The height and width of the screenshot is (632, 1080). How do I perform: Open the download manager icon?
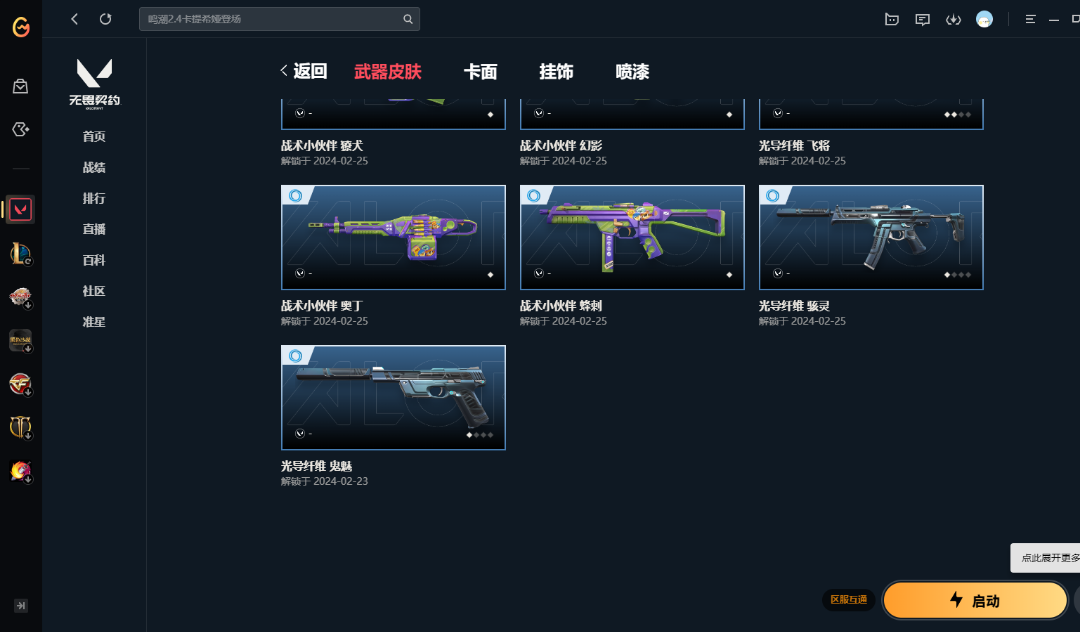click(x=953, y=19)
